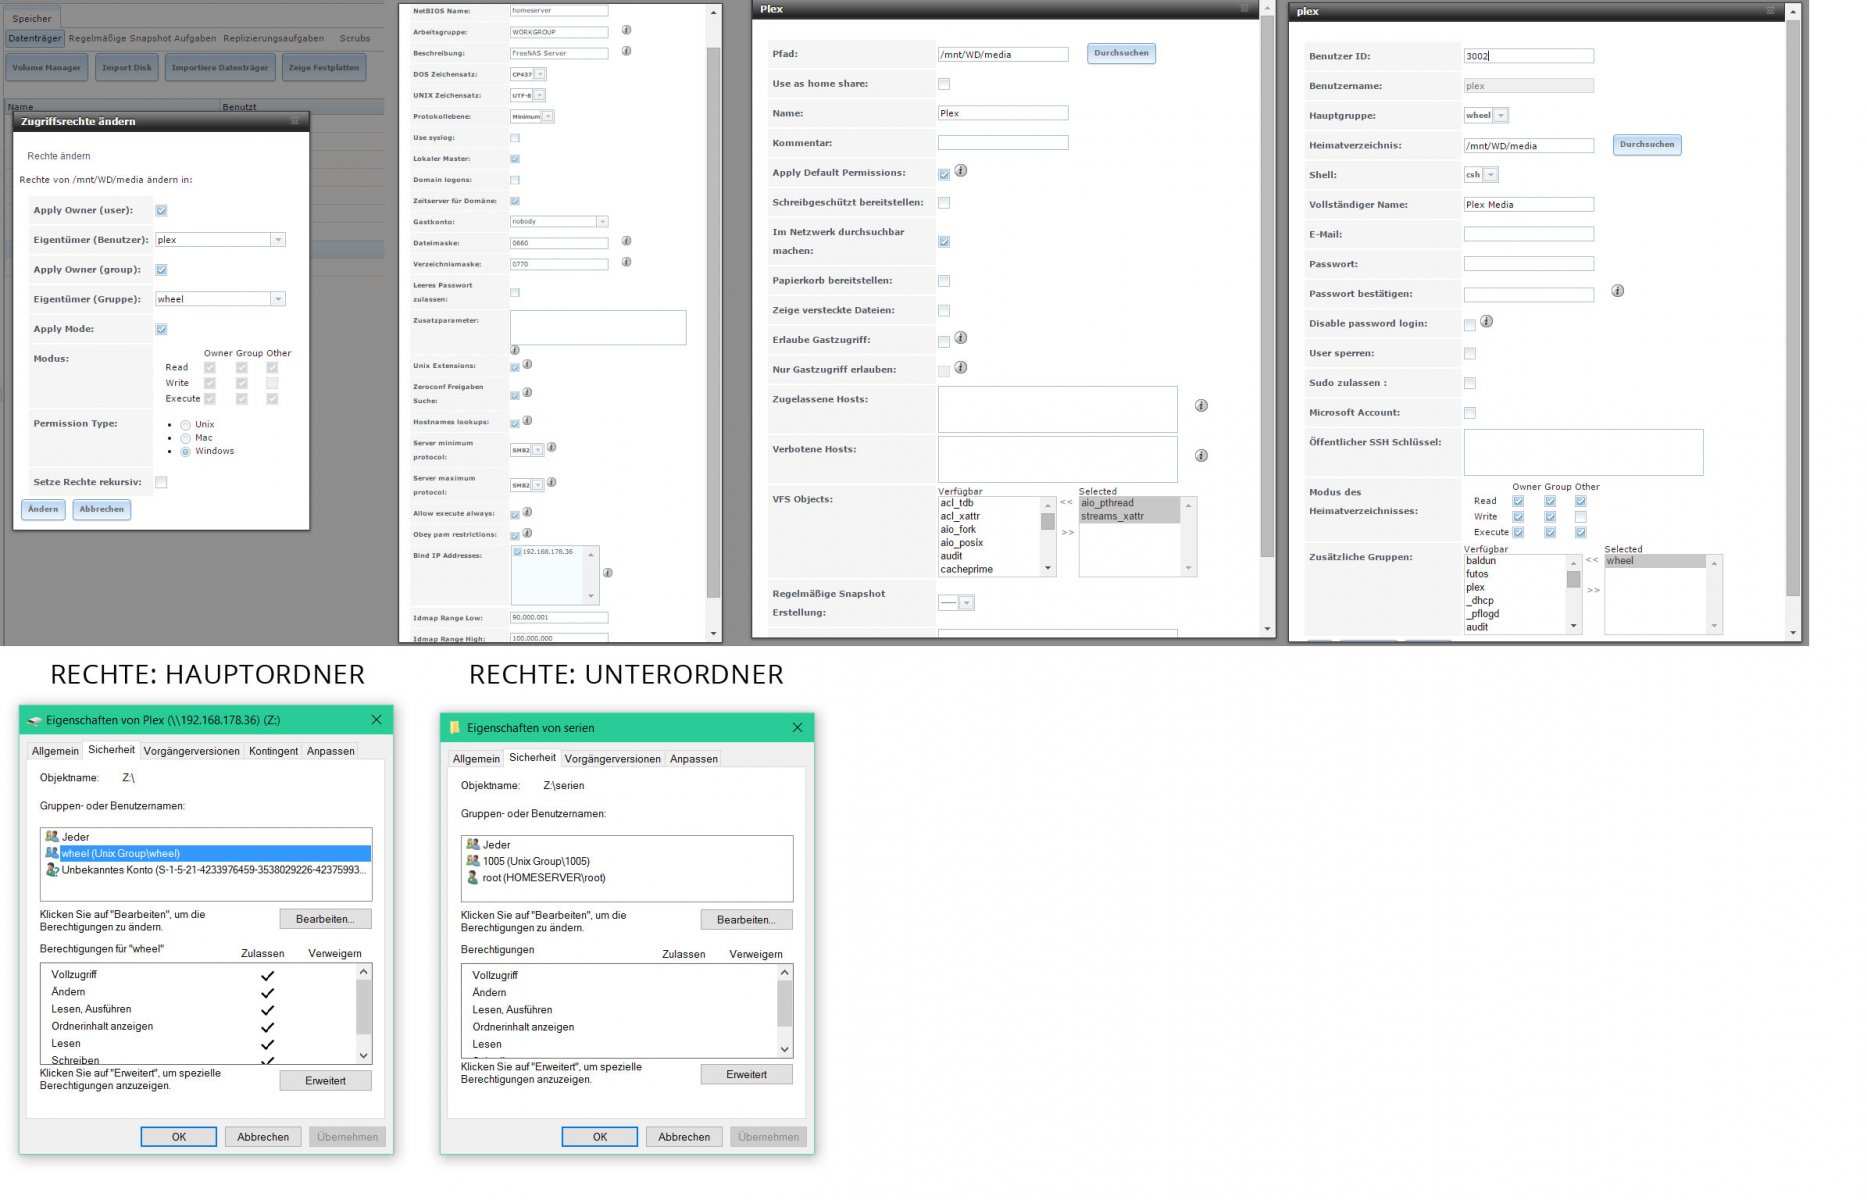This screenshot has height=1200, width=1867.
Task: Open Hauptgruppe wheel dropdown
Action: 1501,115
